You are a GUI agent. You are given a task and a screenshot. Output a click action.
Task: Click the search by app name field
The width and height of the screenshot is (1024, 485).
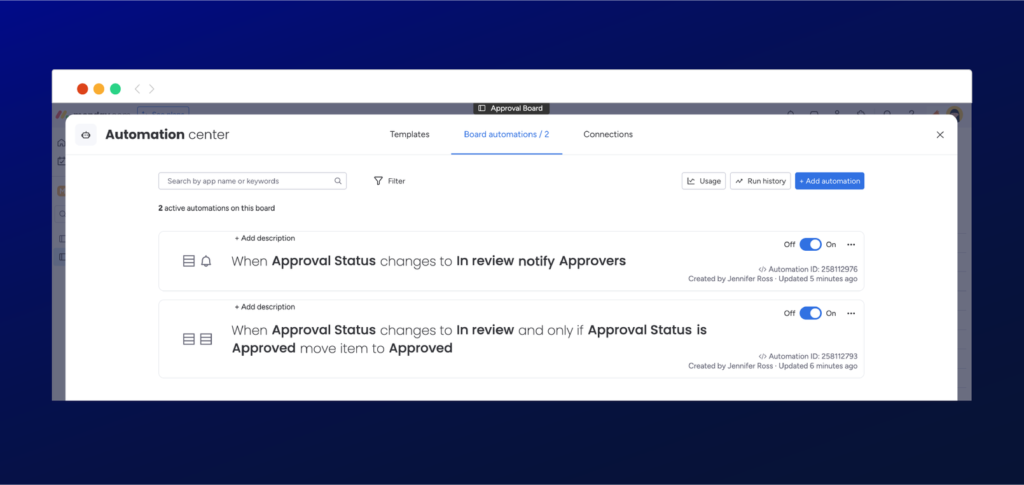pyautogui.click(x=252, y=181)
